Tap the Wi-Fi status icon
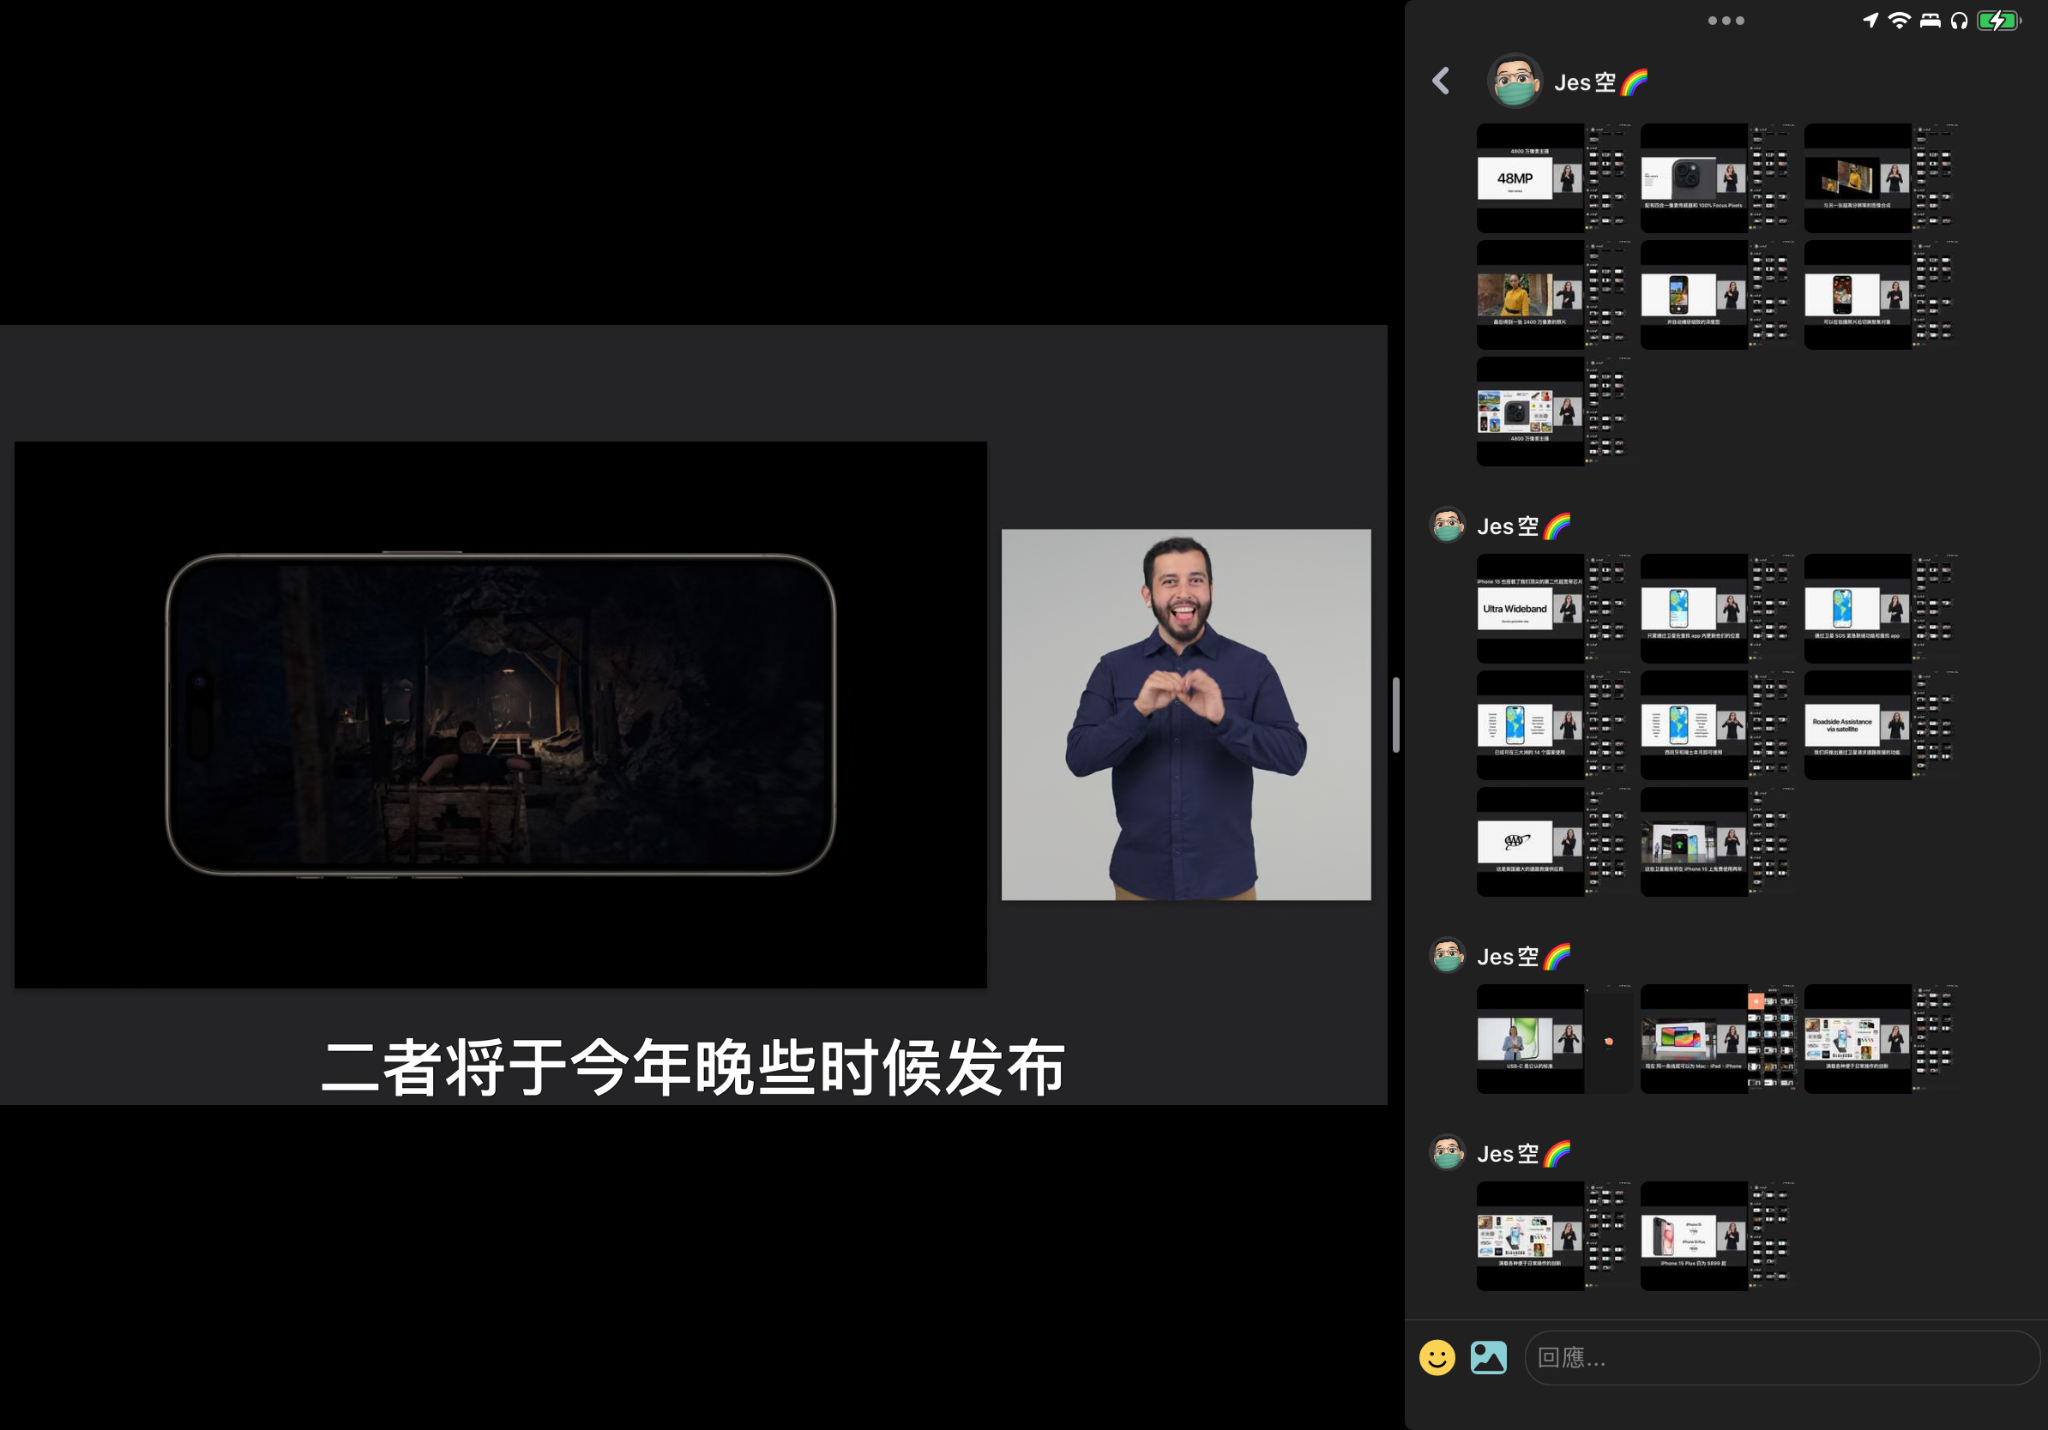 point(1899,20)
